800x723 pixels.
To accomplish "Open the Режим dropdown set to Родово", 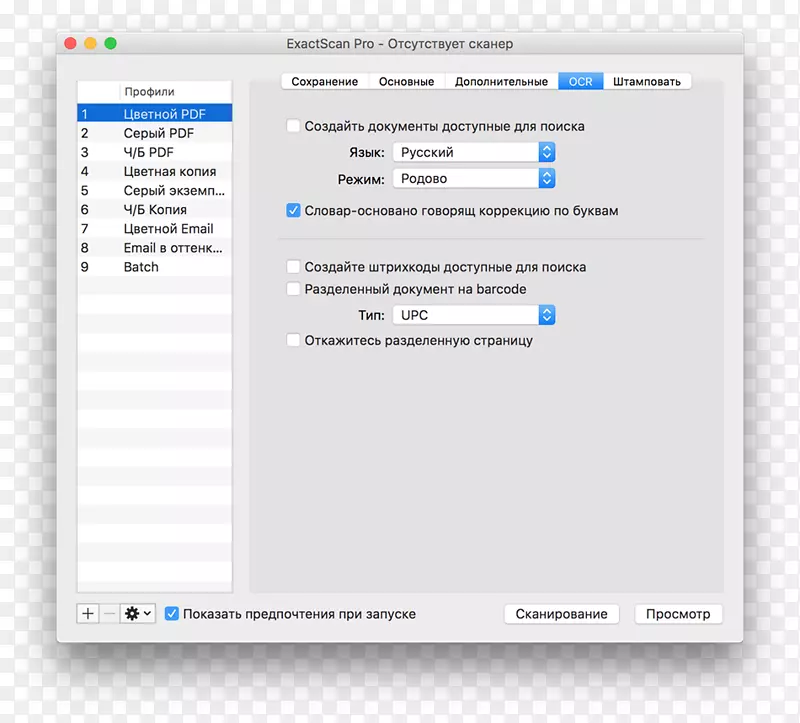I will (473, 179).
